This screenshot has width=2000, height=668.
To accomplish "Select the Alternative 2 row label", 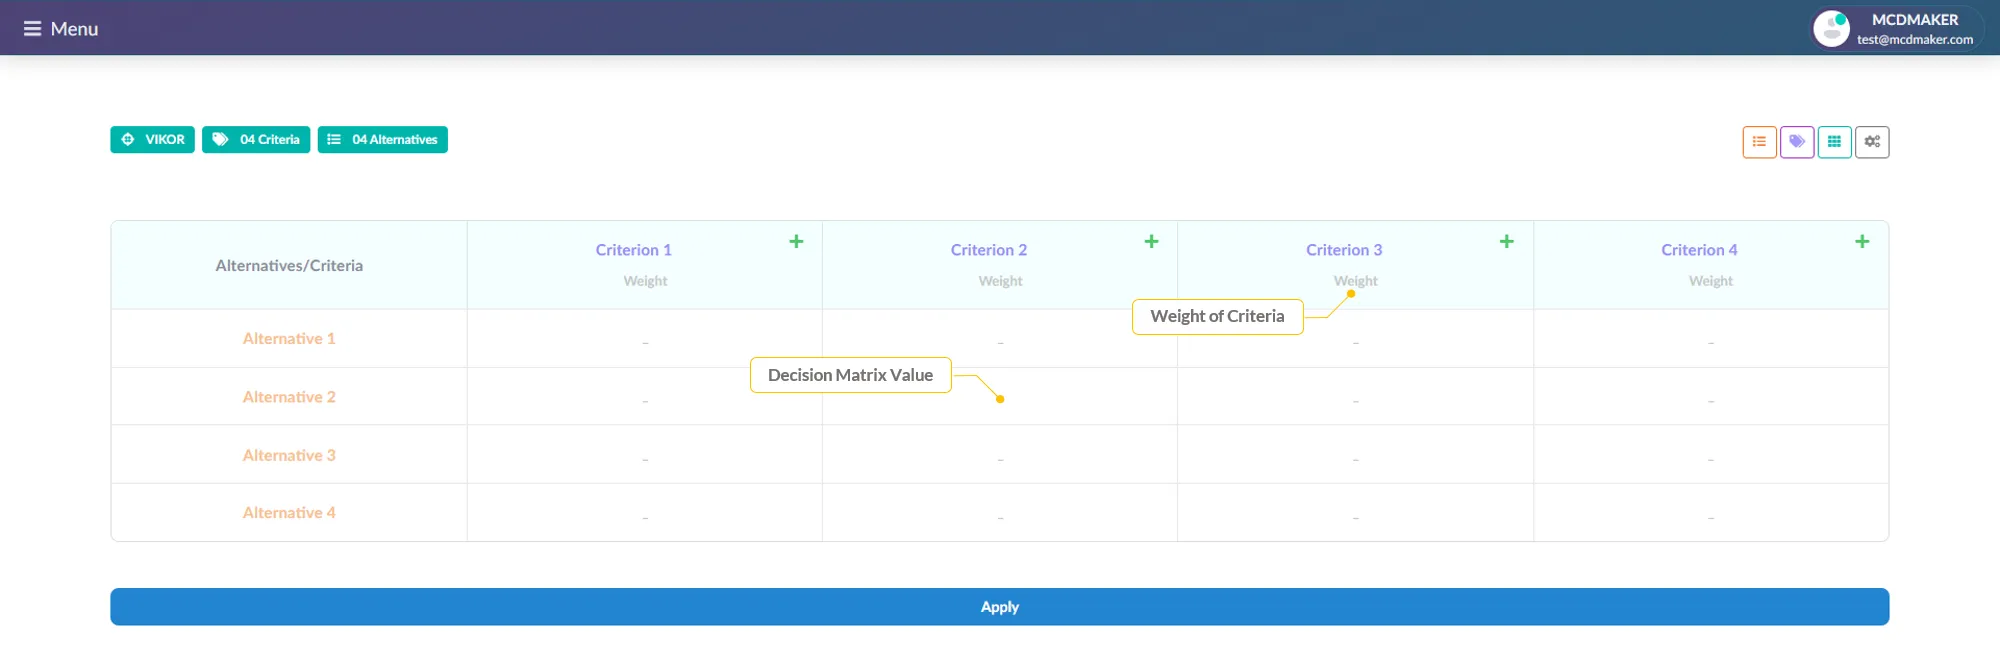I will pyautogui.click(x=289, y=397).
